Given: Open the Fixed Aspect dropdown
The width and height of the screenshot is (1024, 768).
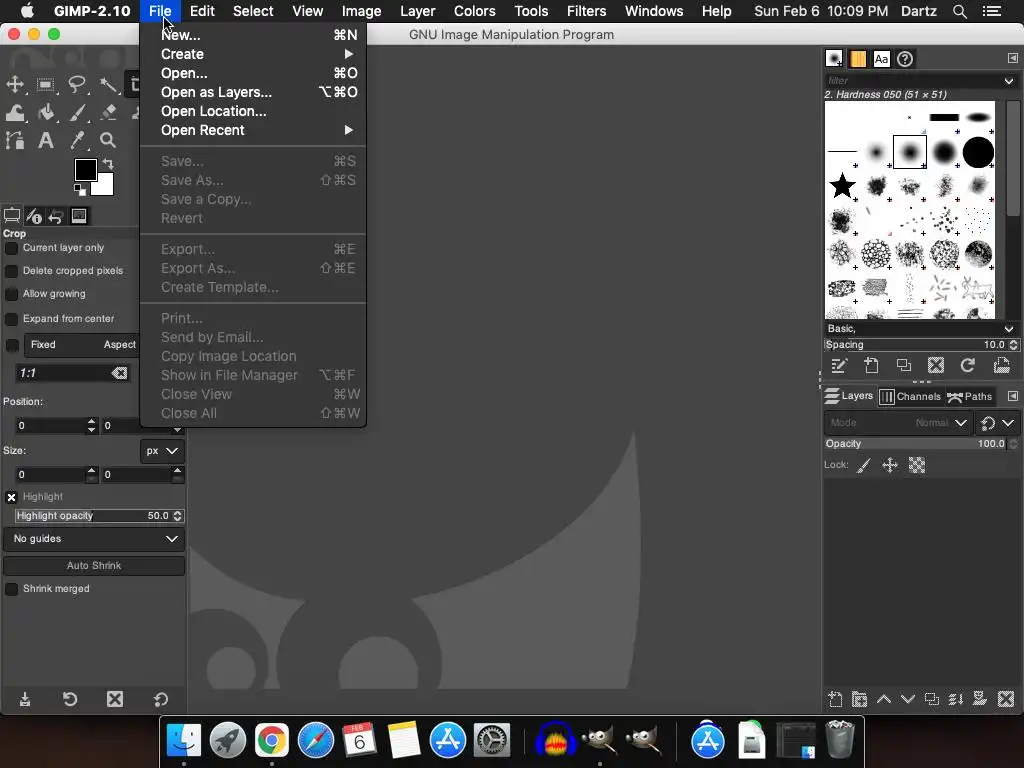Looking at the screenshot, I should click(82, 345).
